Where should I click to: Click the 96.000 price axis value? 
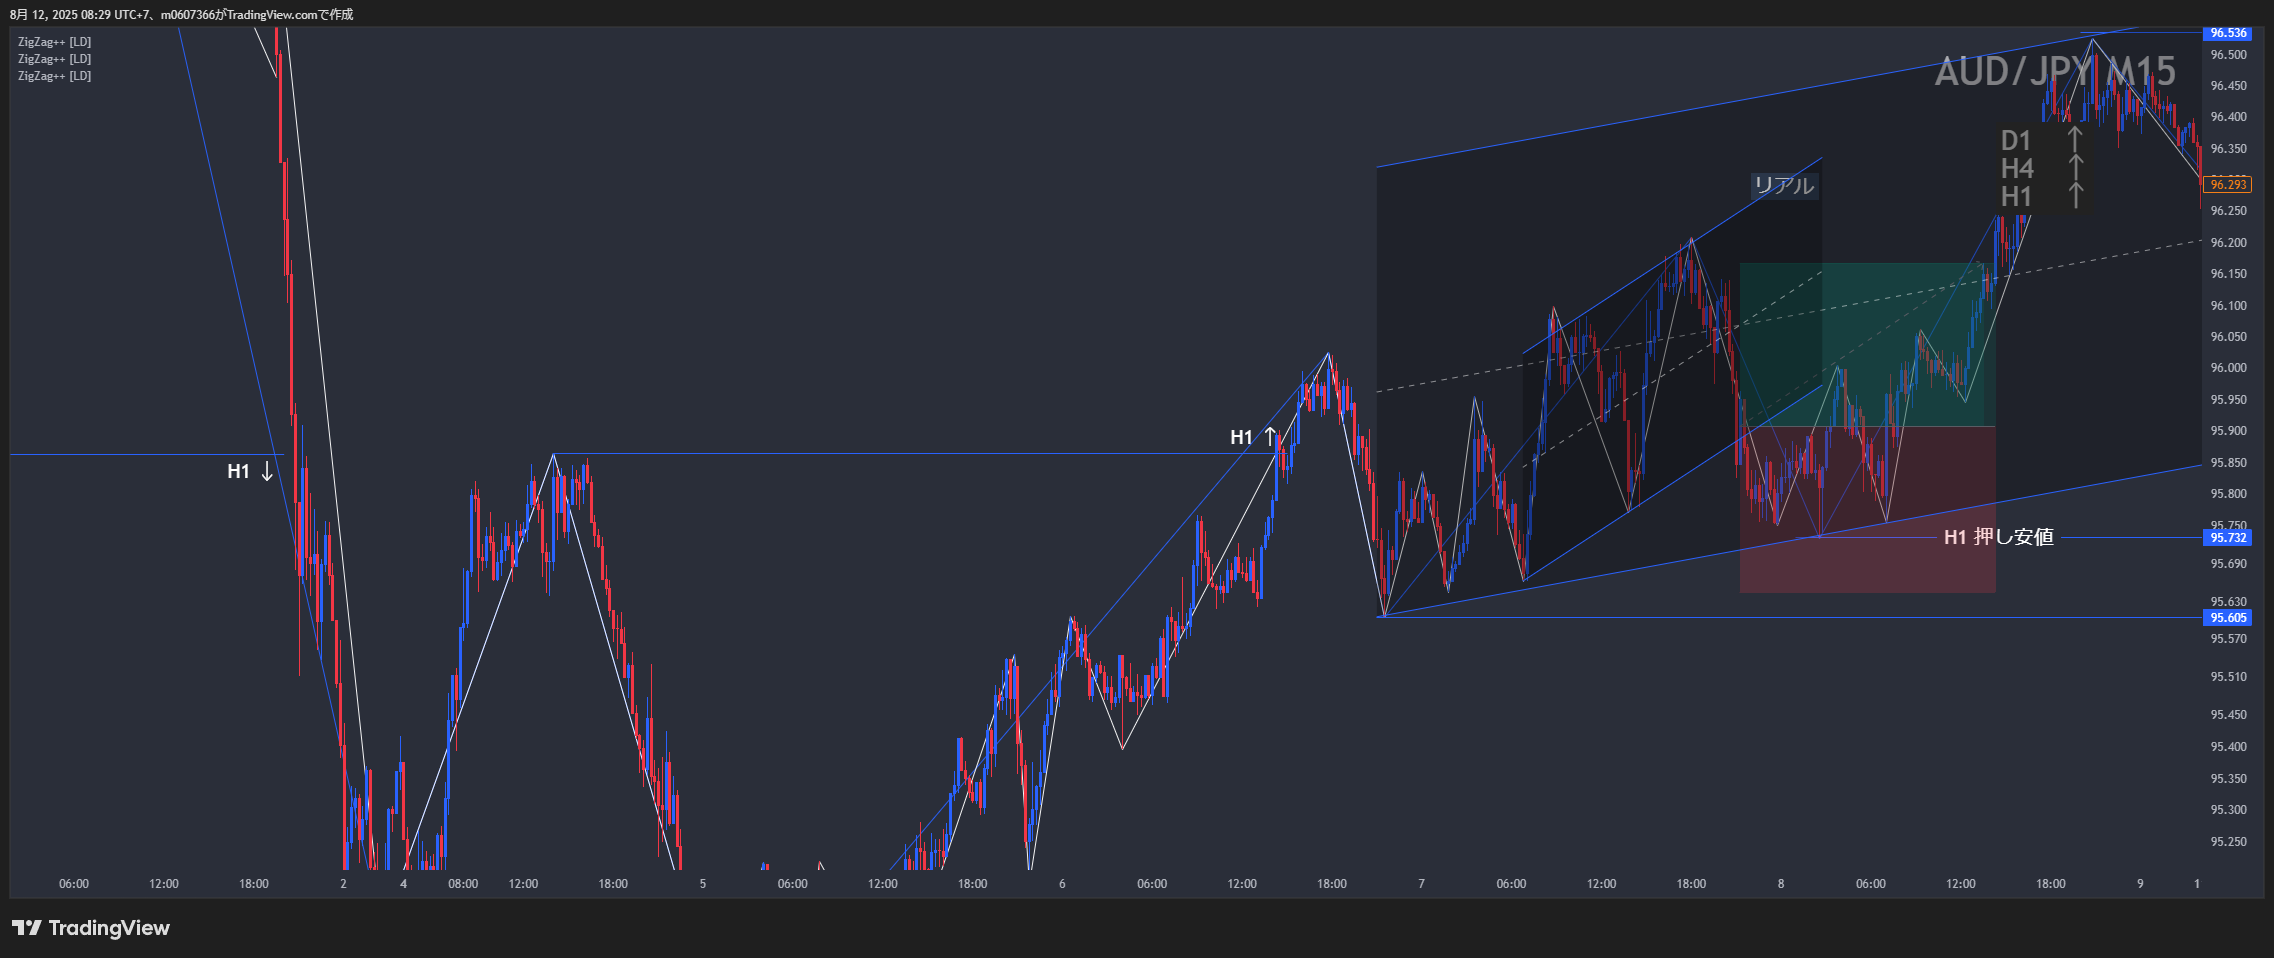coord(2228,368)
